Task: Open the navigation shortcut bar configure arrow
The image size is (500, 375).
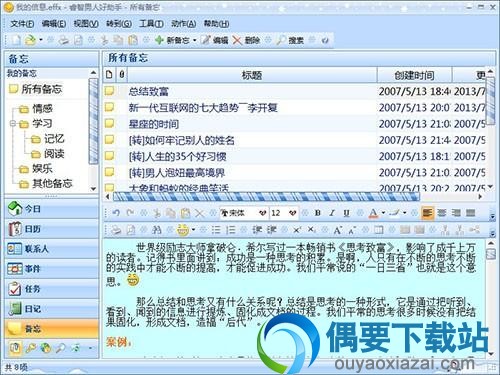Action: [90, 348]
